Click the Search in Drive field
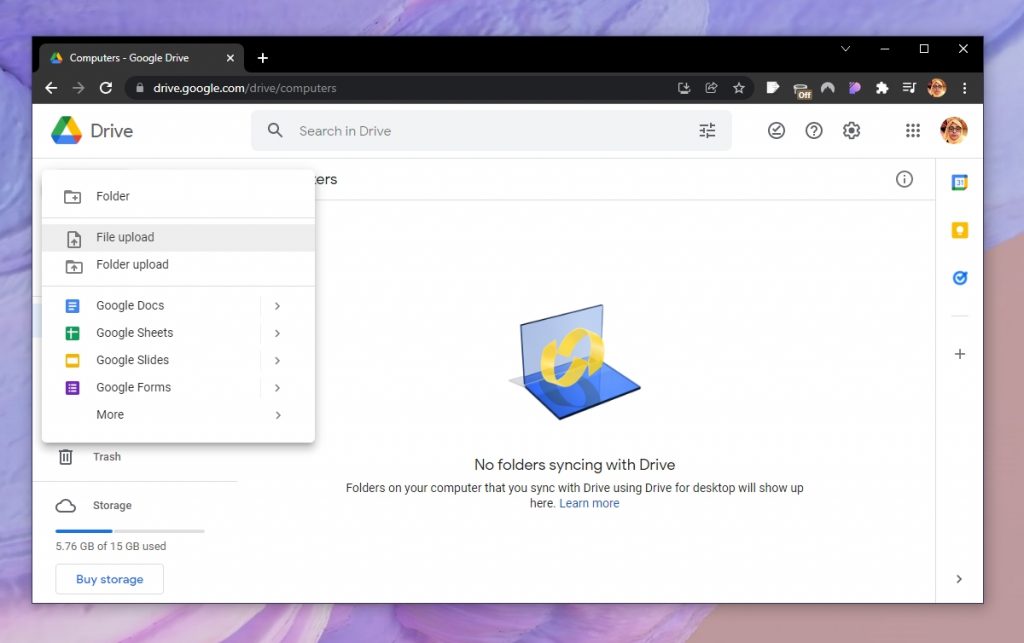The image size is (1024, 643). point(491,131)
